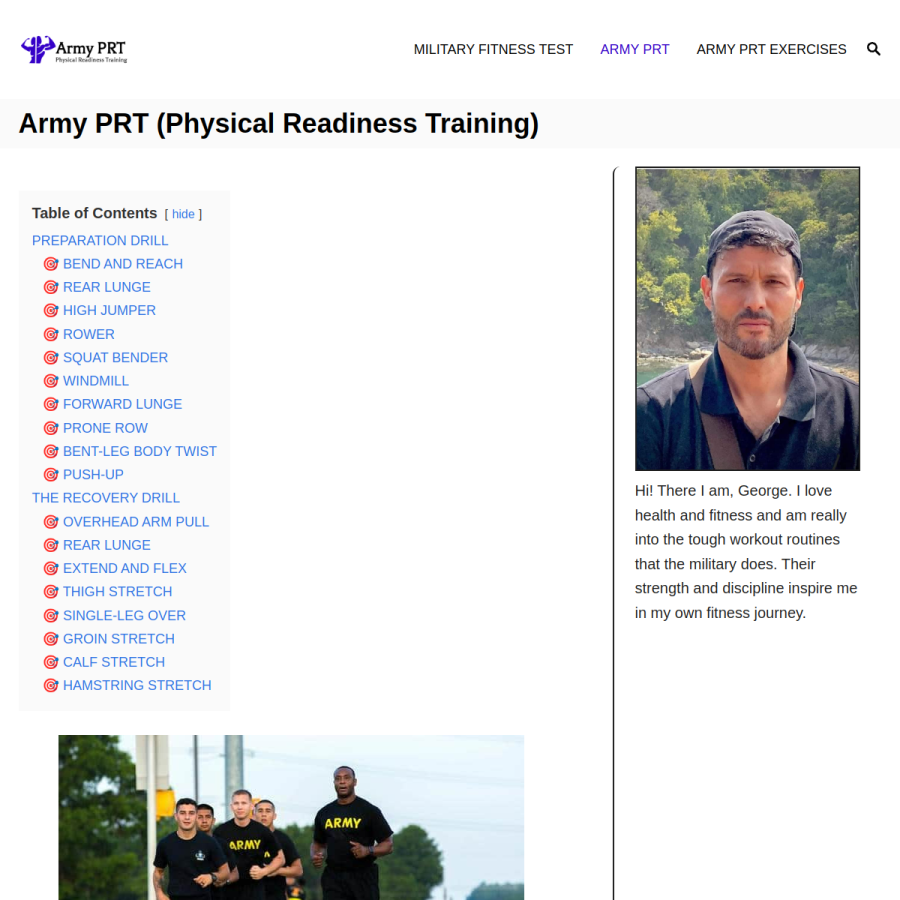The image size is (900, 900).
Task: Jump to the PREPARATION DRILL section
Action: coord(100,240)
